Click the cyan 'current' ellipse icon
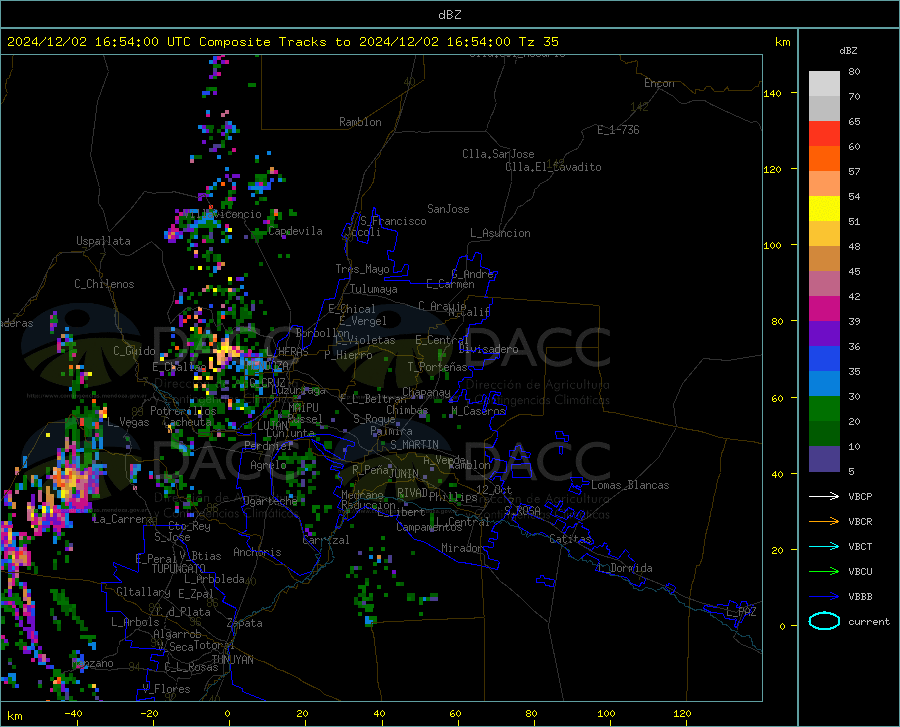The height and width of the screenshot is (727, 900). click(824, 621)
